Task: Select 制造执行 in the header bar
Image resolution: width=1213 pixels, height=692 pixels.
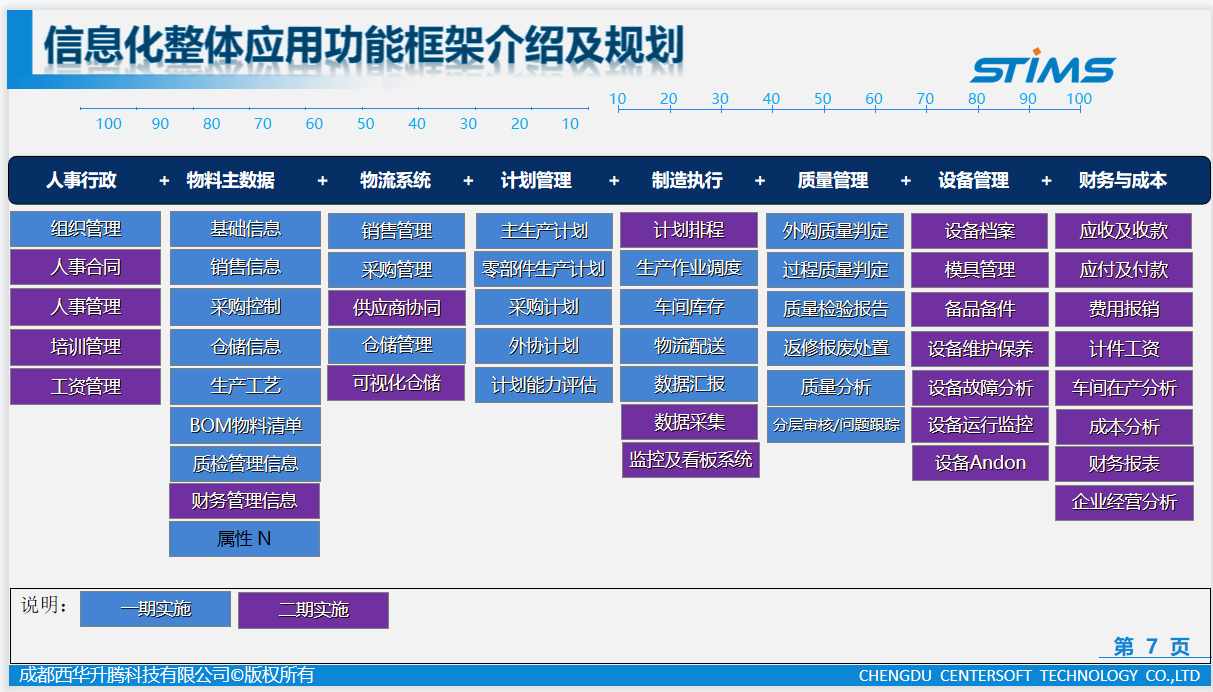Action: coord(687,181)
